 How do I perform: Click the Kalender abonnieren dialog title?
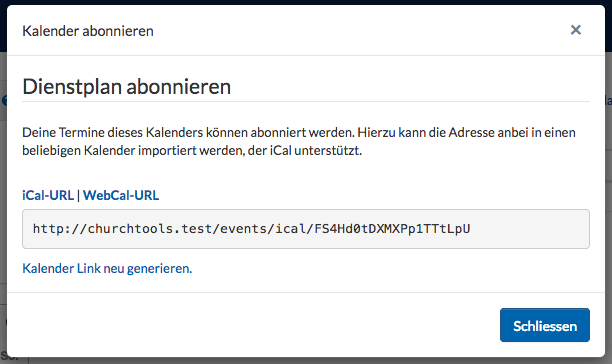[88, 31]
